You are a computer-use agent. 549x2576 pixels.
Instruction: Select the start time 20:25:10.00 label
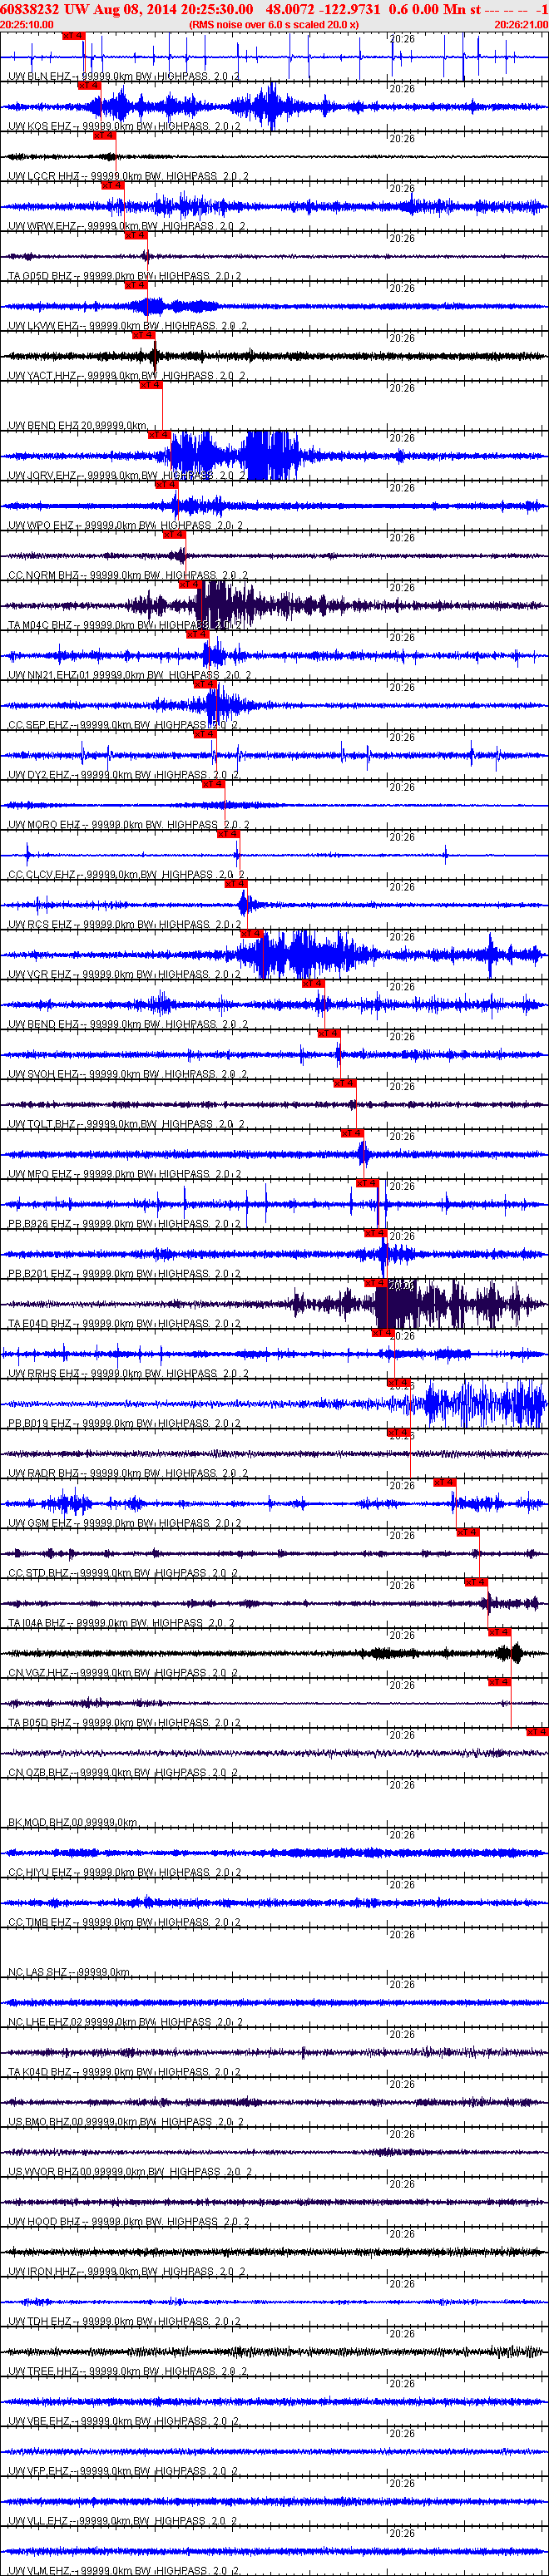pyautogui.click(x=27, y=24)
